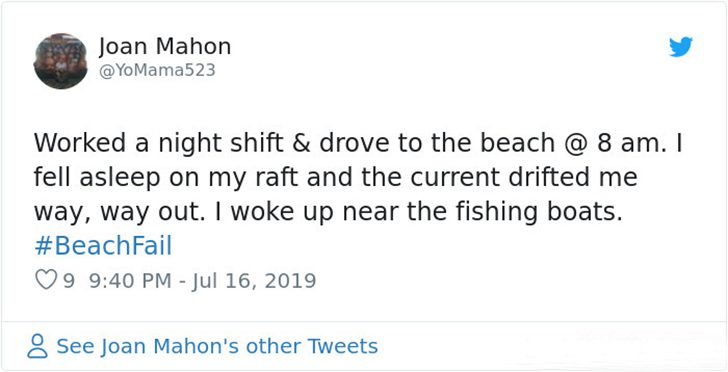Screen dimensions: 728x372
Task: Like the tweet using the heart icon
Action: [46, 280]
